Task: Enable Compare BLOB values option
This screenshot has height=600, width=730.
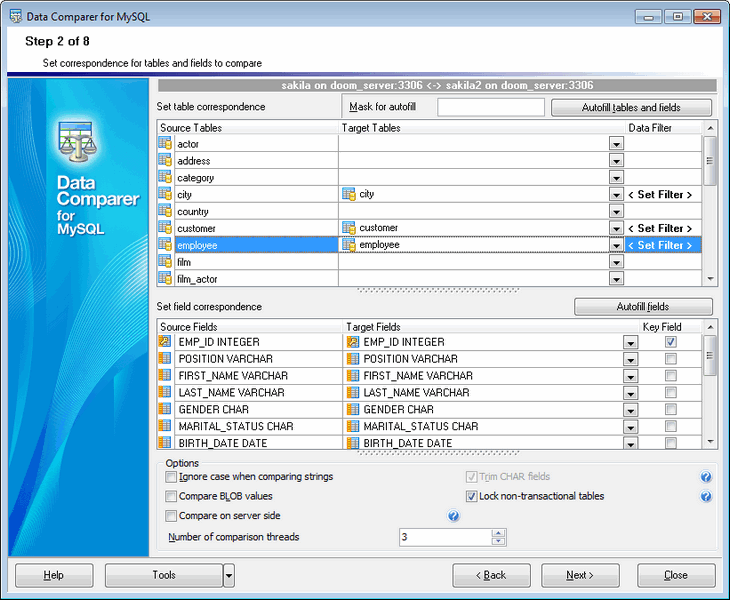Action: click(171, 496)
